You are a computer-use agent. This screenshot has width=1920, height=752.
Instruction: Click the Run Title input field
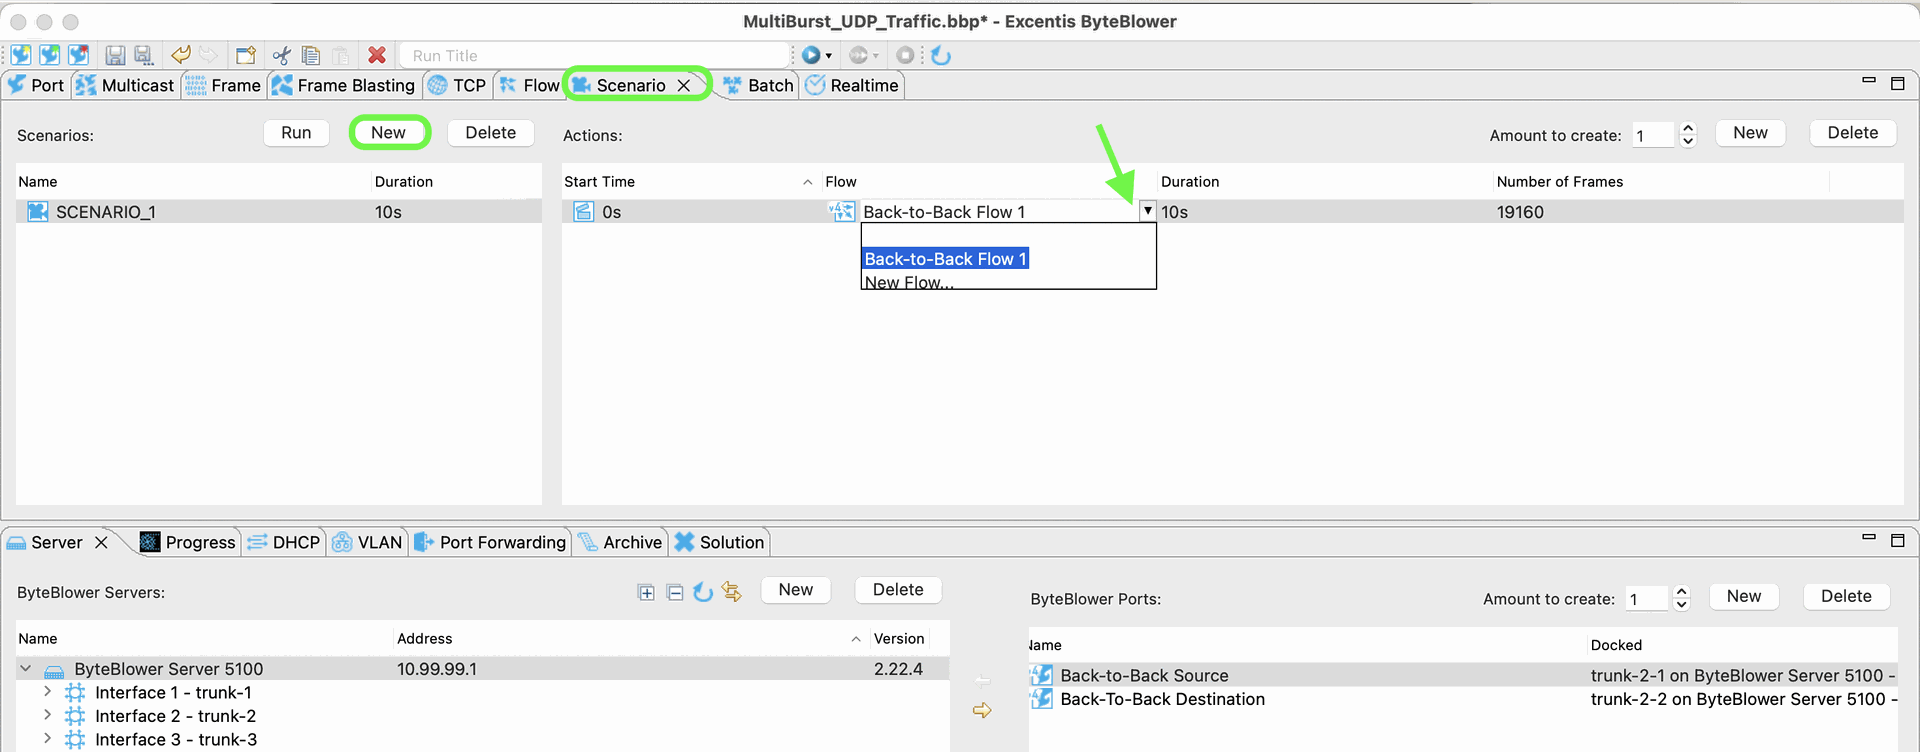point(595,55)
